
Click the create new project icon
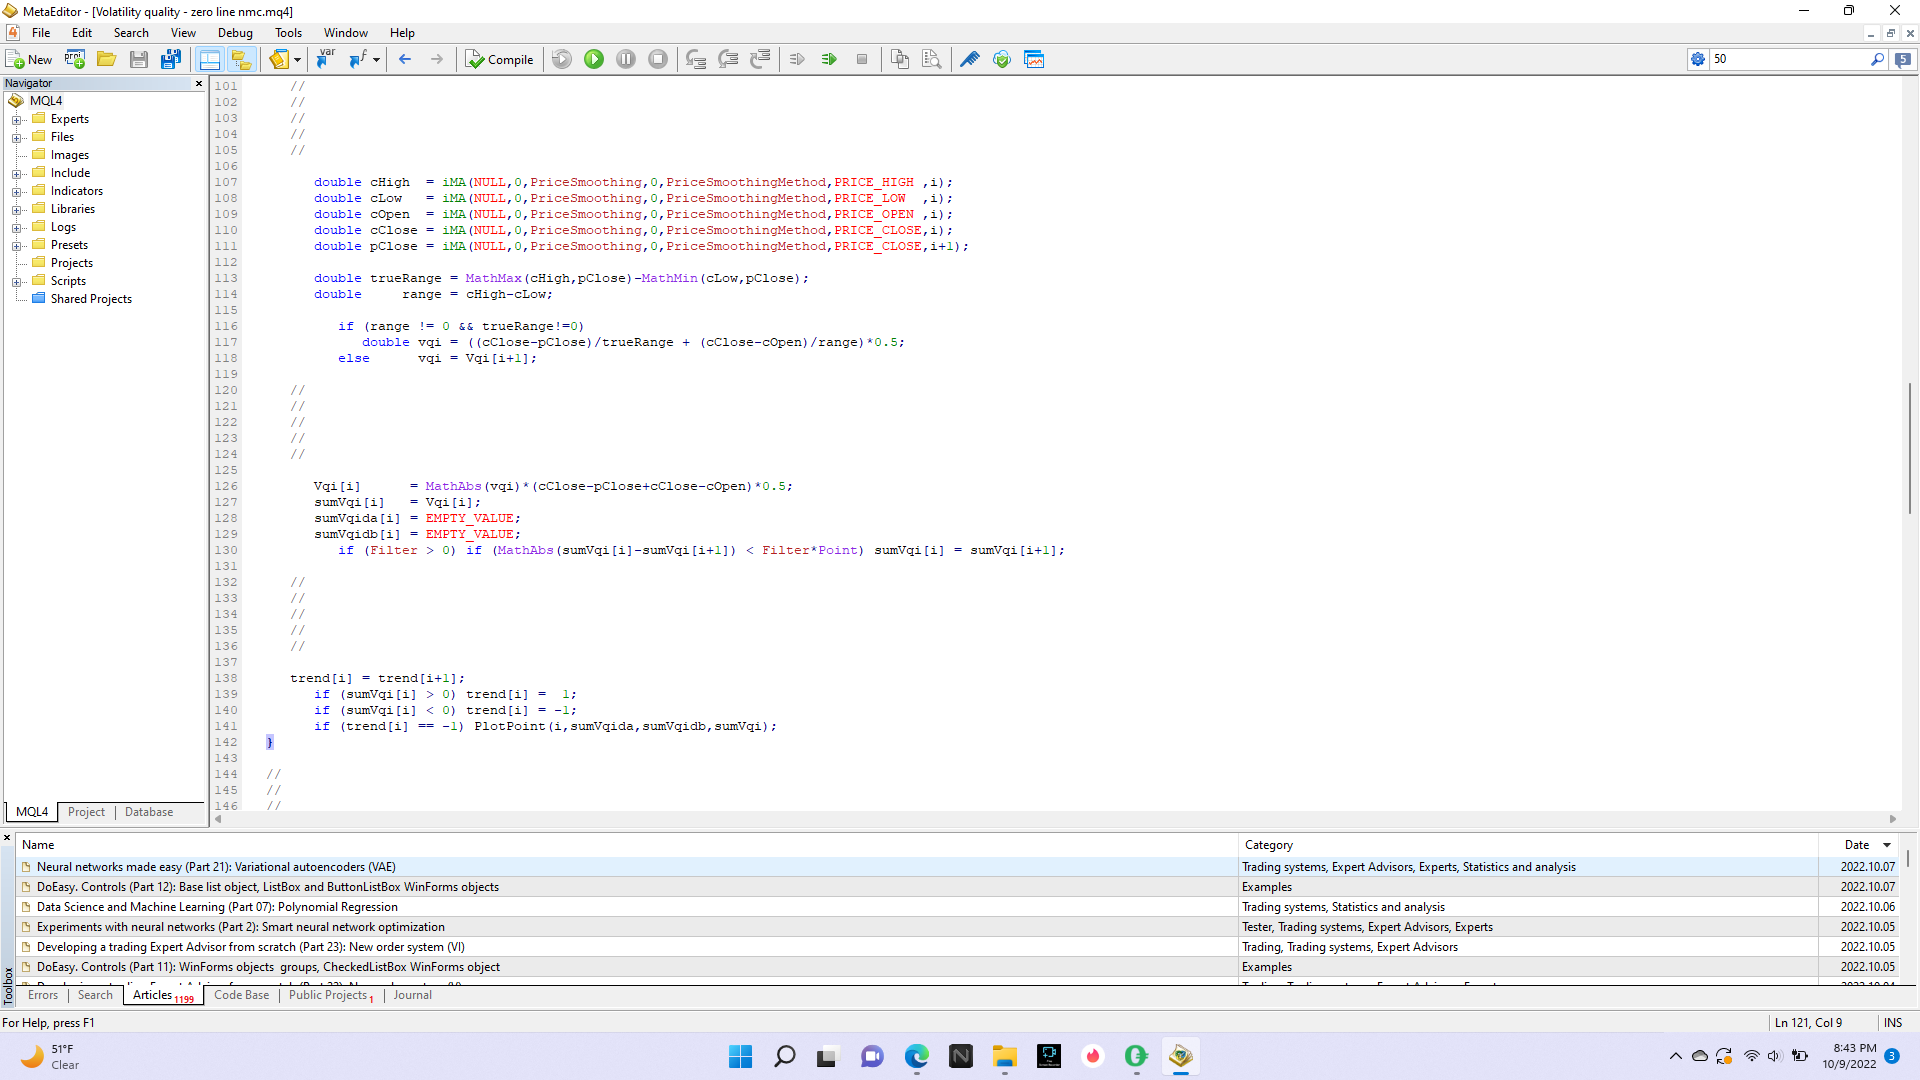pyautogui.click(x=75, y=59)
